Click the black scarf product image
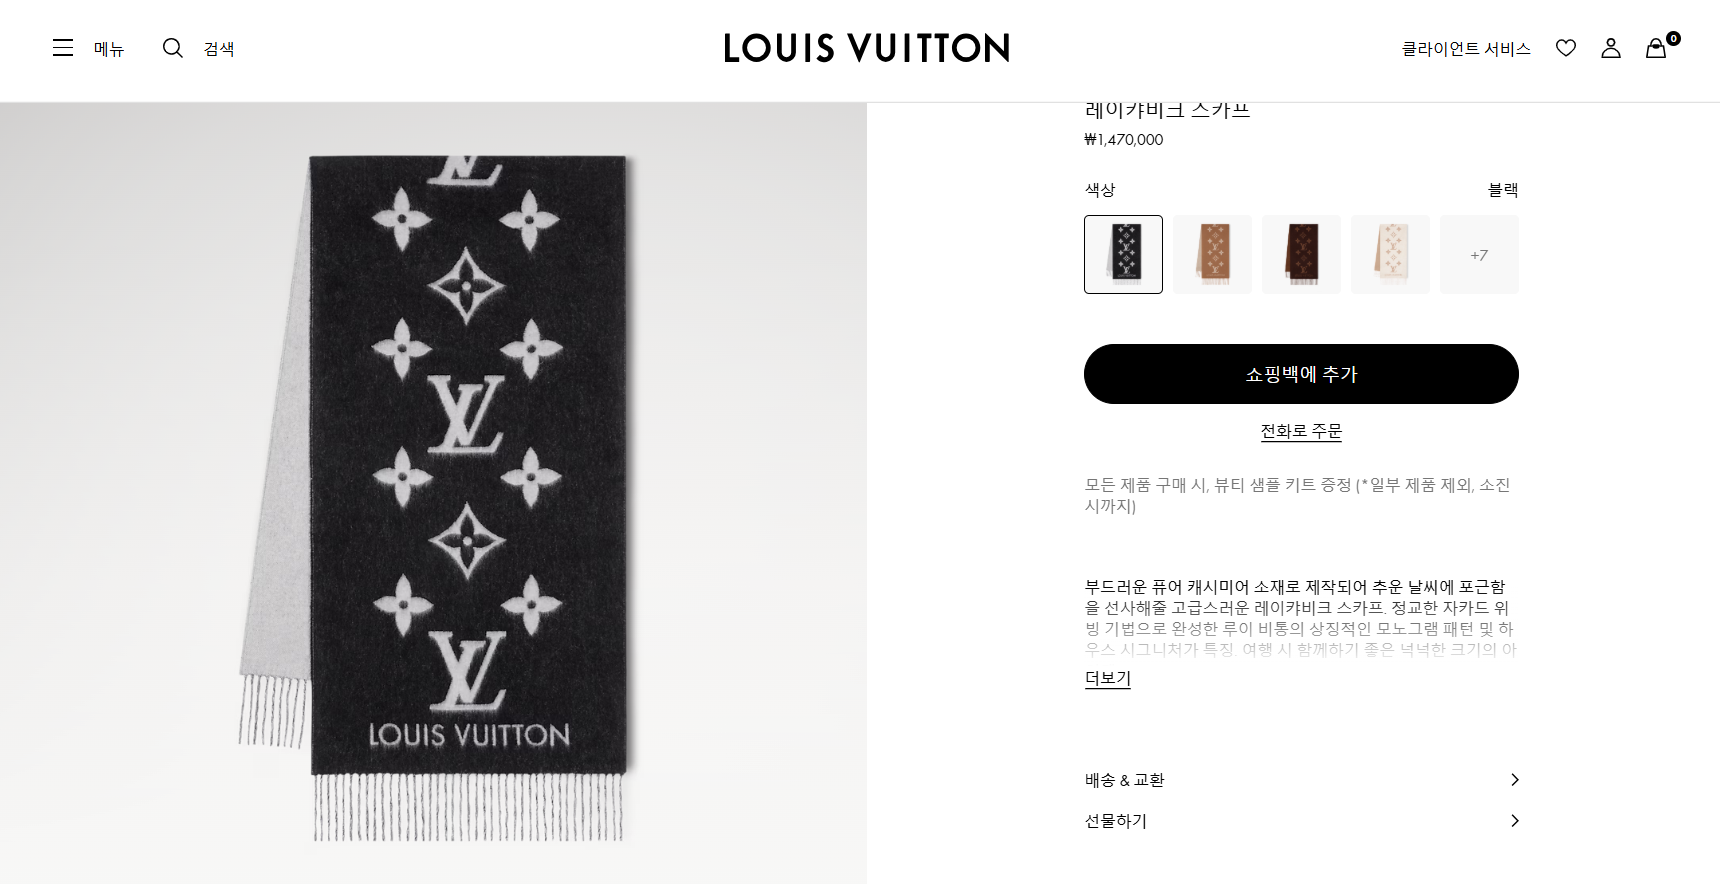The width and height of the screenshot is (1720, 884). tap(433, 493)
